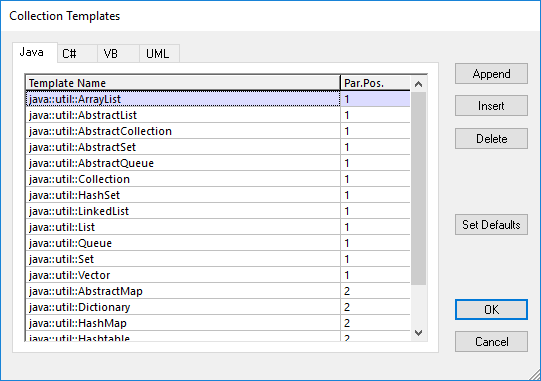Image resolution: width=541 pixels, height=381 pixels.
Task: Switch to the C# tab
Action: (x=77, y=53)
